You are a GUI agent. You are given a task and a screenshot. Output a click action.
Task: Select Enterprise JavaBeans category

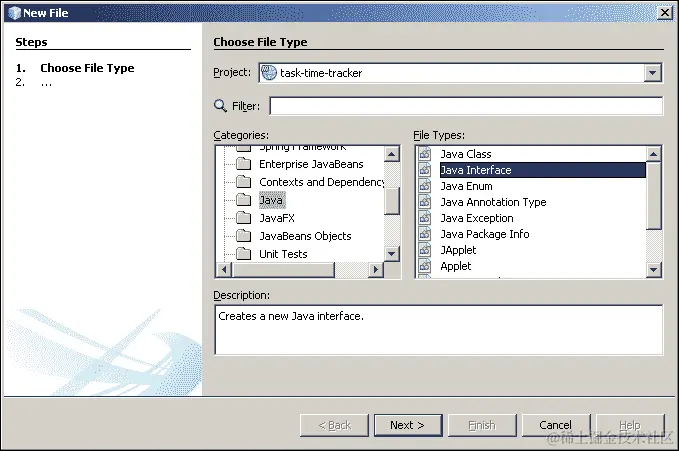click(x=311, y=164)
